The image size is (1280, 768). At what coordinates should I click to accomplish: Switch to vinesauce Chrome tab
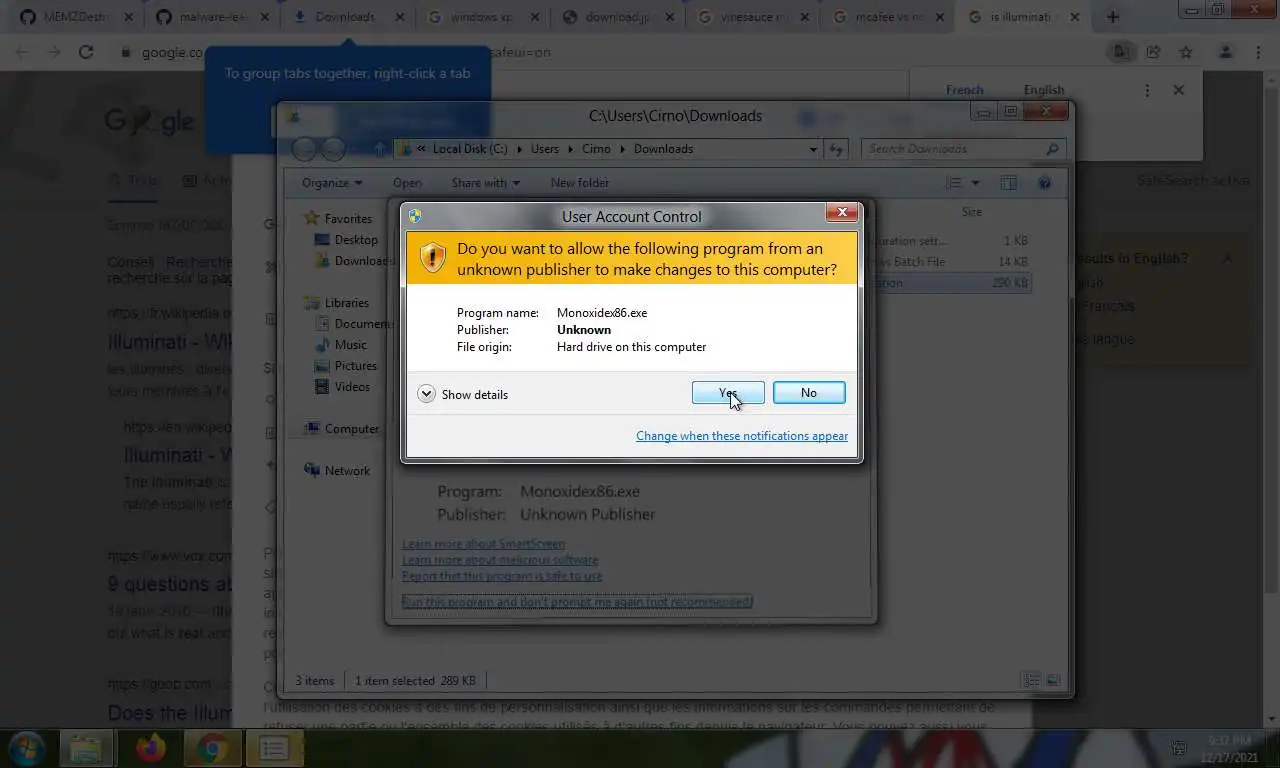pos(753,17)
